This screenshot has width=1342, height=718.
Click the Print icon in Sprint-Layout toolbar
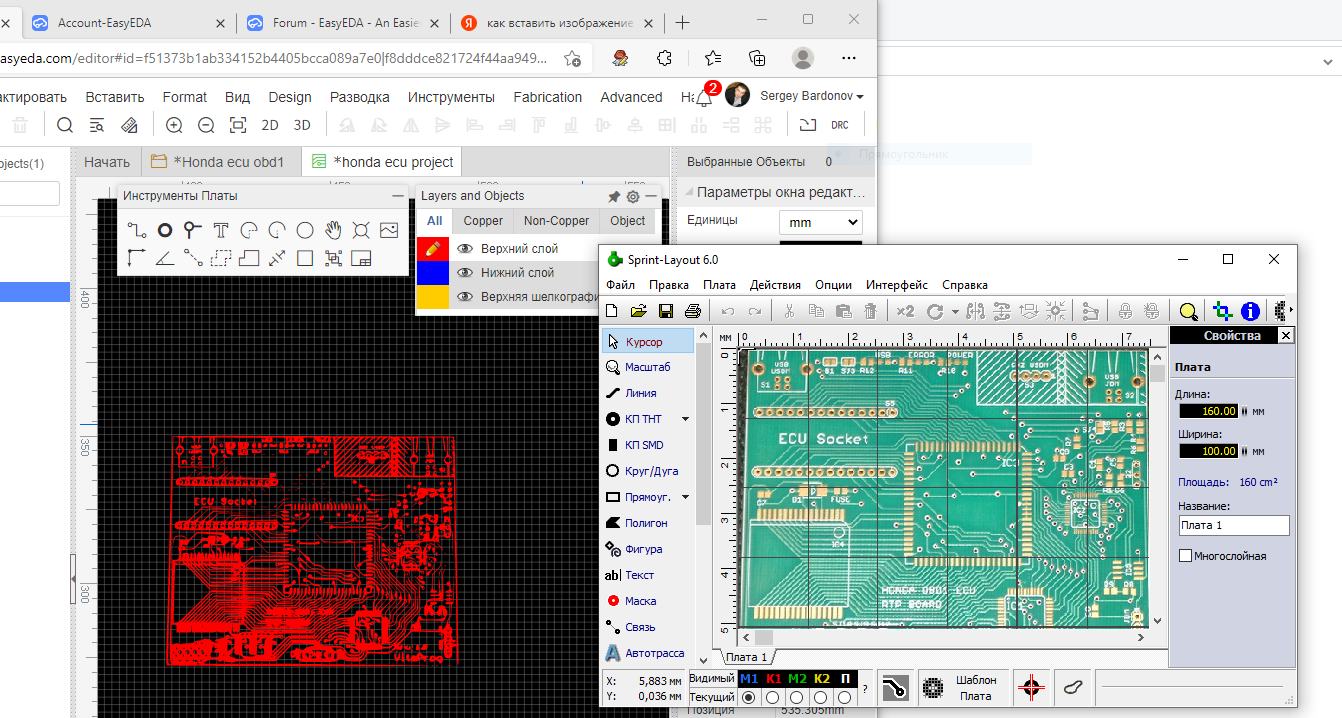pos(692,311)
